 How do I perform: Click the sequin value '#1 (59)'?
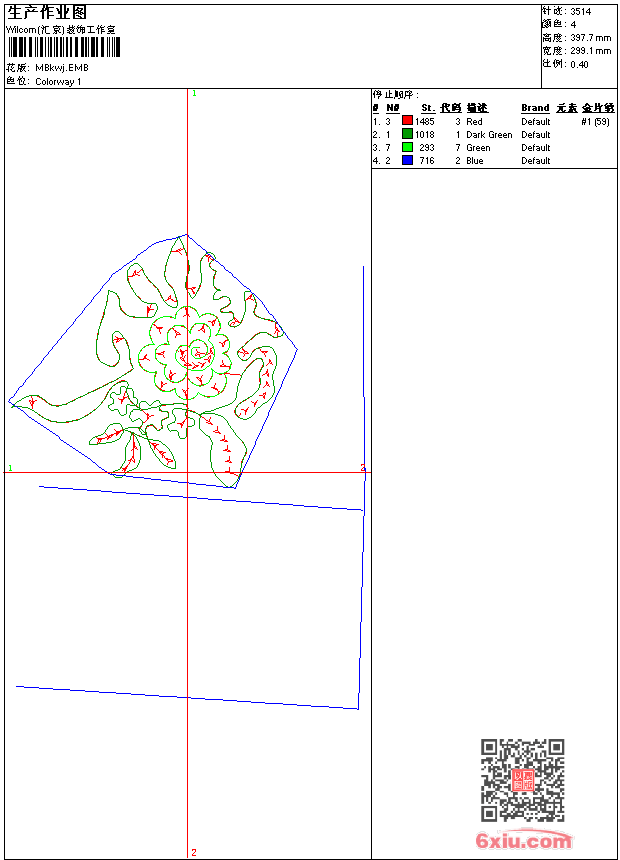pyautogui.click(x=595, y=121)
